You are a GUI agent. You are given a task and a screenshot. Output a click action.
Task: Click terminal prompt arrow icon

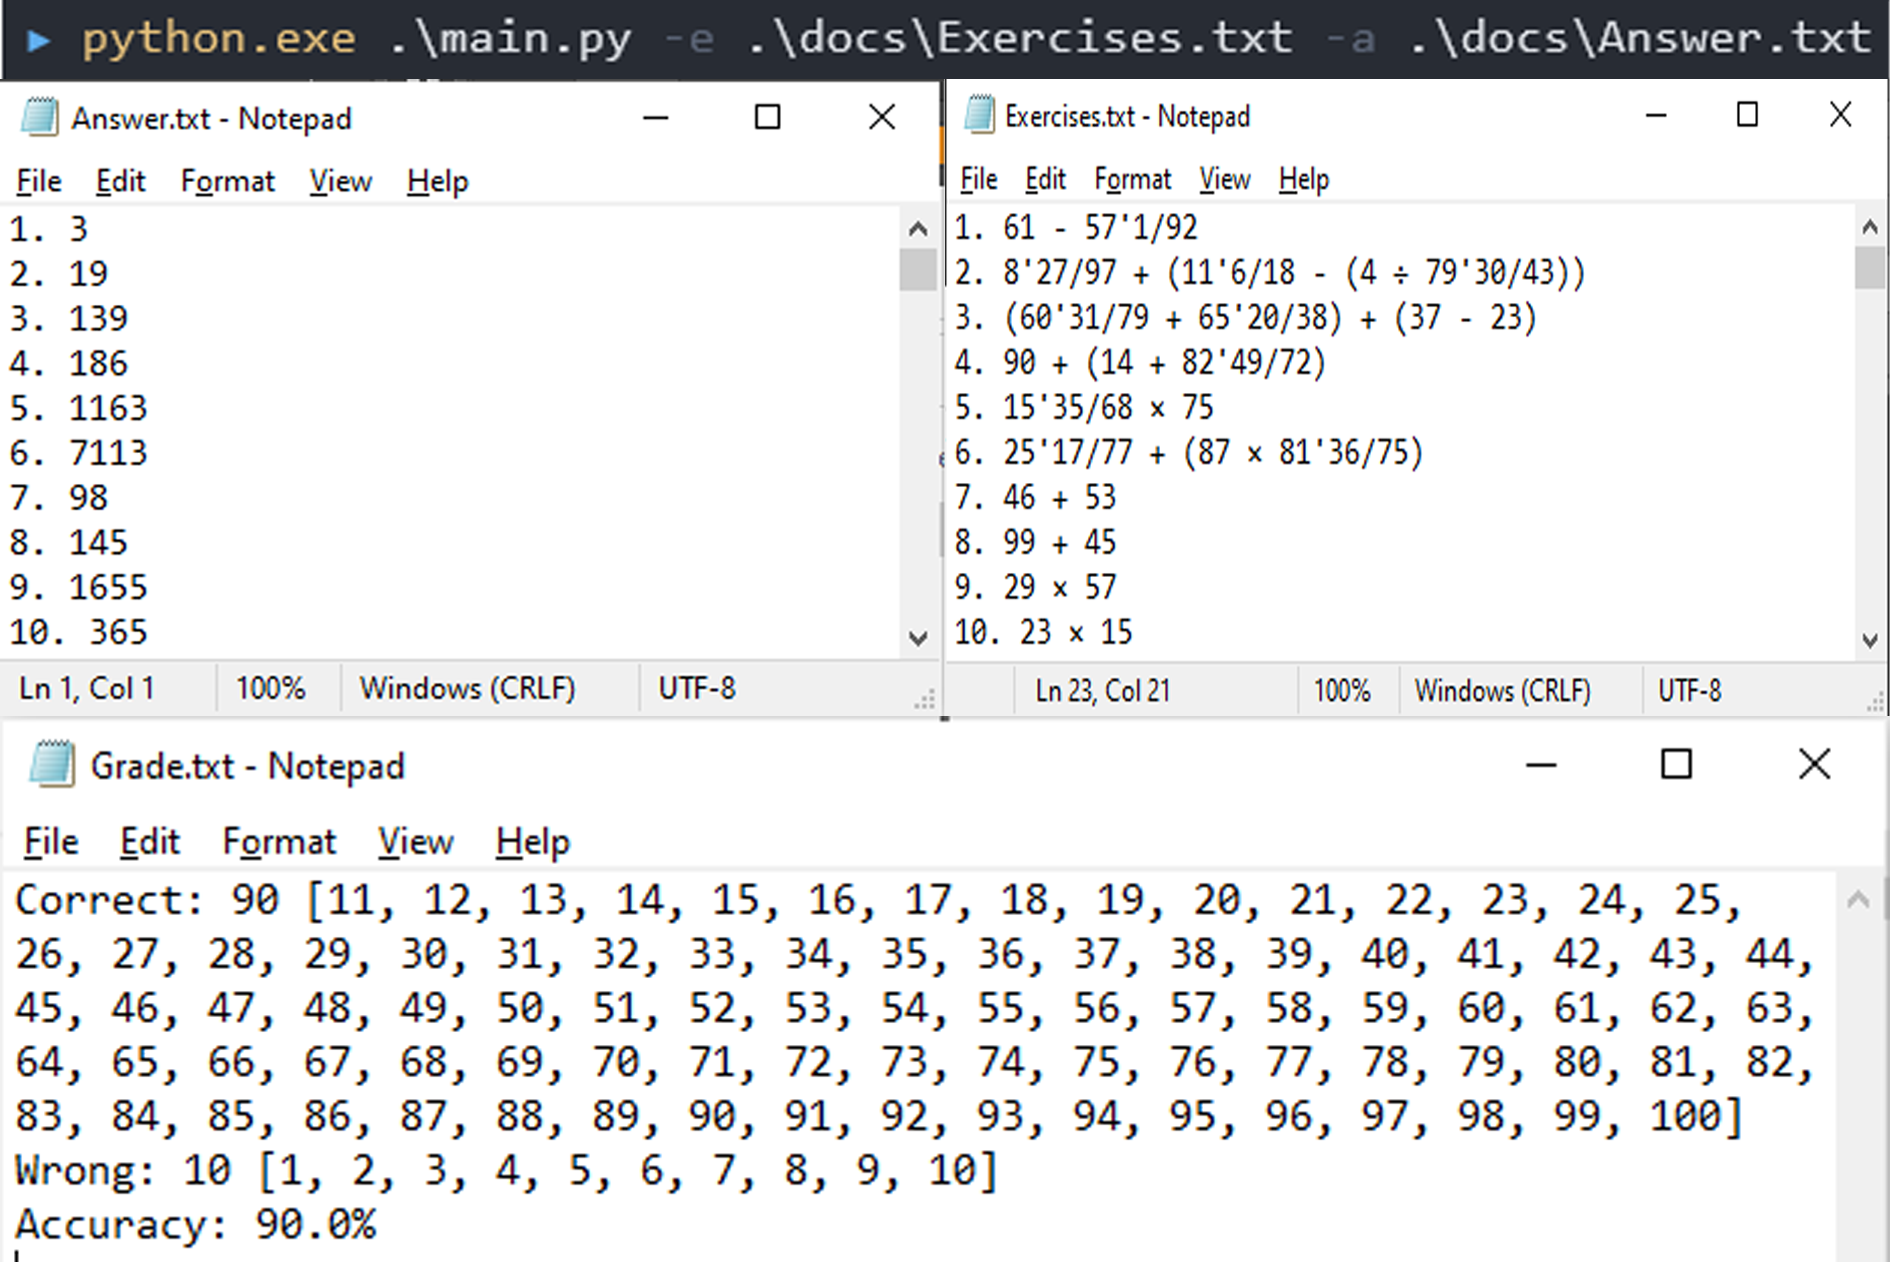[38, 41]
